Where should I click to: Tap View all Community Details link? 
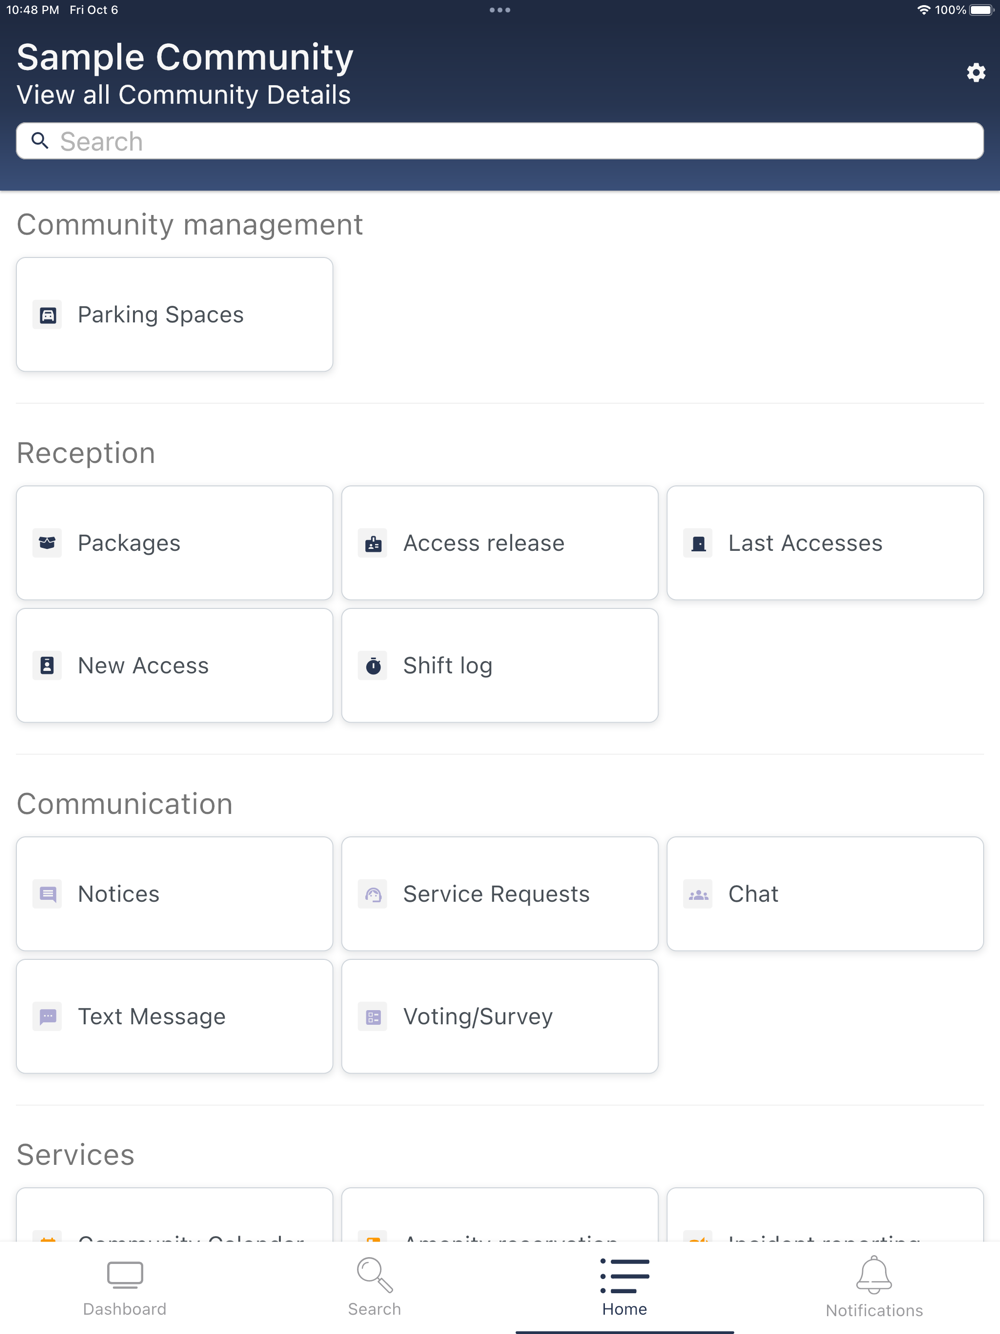[184, 95]
